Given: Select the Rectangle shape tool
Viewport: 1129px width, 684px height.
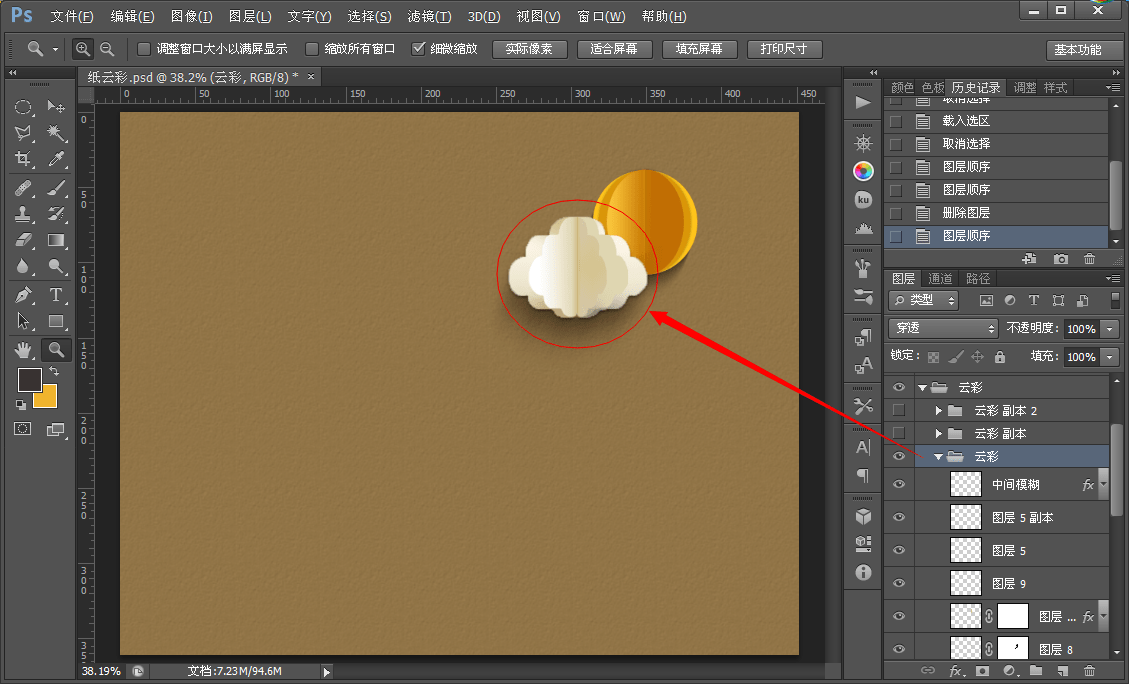Looking at the screenshot, I should point(55,321).
